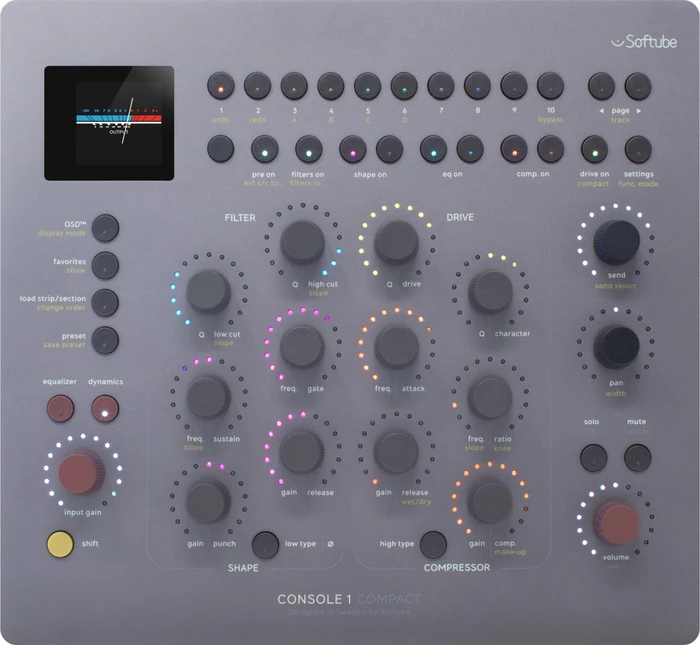Click the yellow shift button
The height and width of the screenshot is (645, 700).
pos(60,544)
